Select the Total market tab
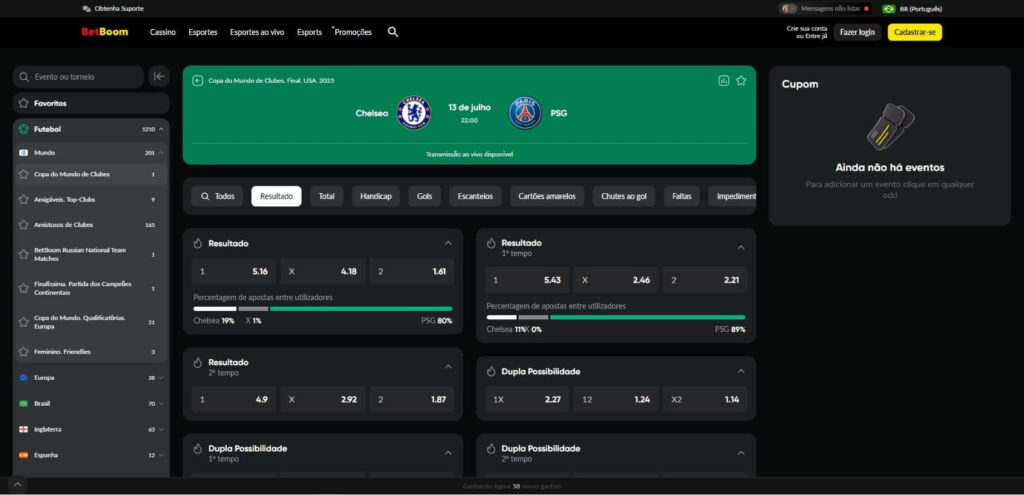 pos(327,196)
